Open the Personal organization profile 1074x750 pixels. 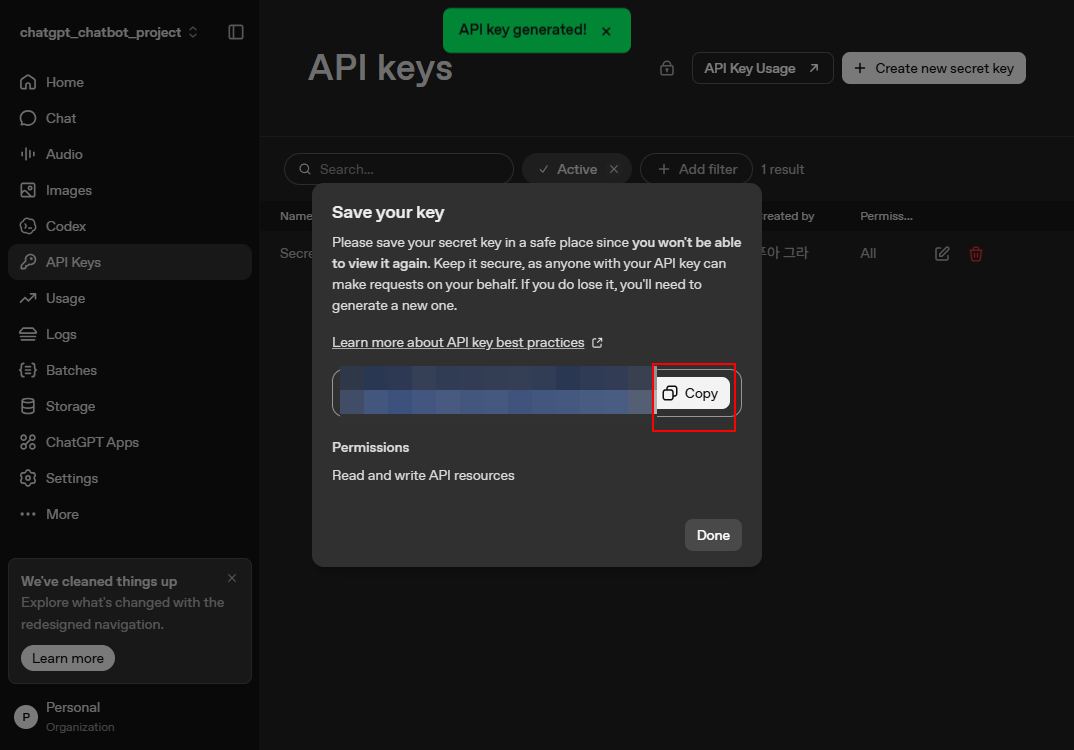click(129, 716)
